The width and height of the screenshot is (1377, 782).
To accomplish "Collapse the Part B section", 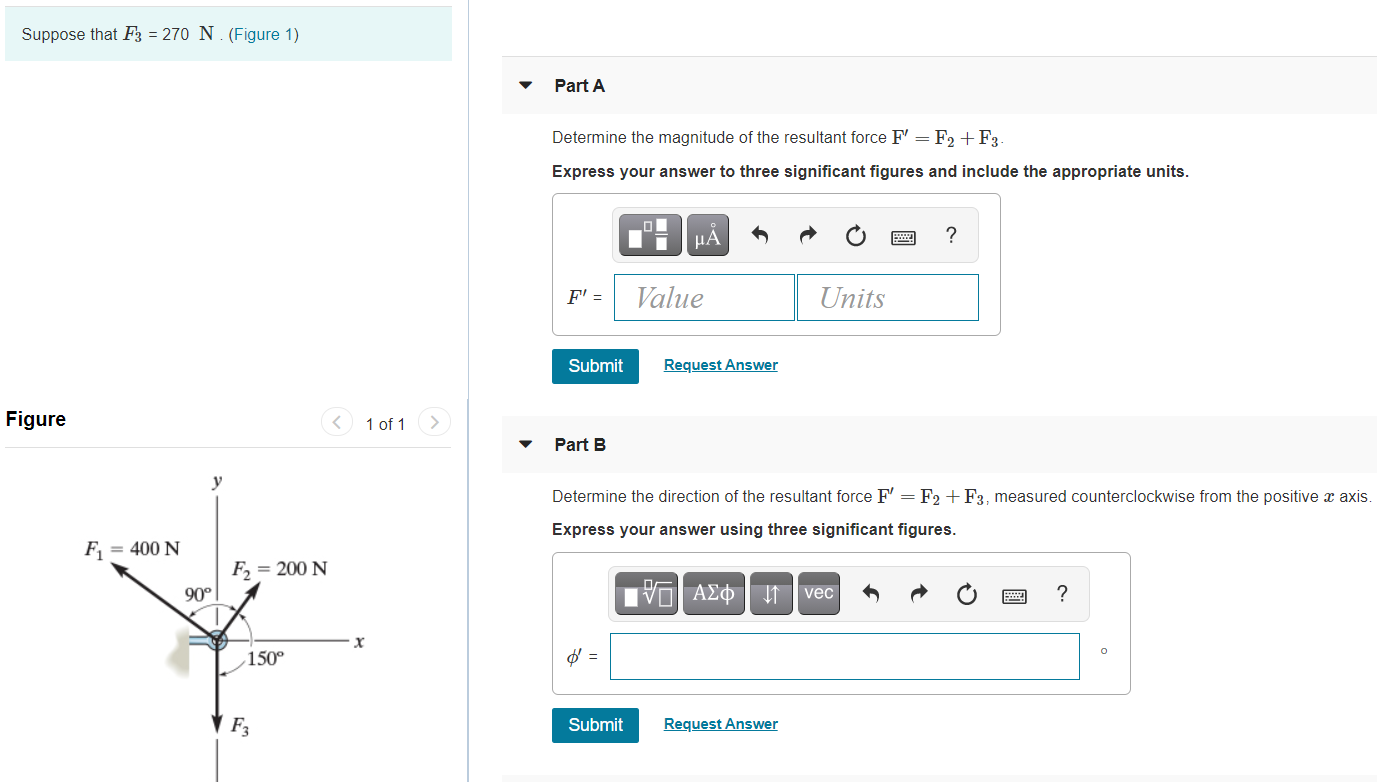I will tap(525, 445).
